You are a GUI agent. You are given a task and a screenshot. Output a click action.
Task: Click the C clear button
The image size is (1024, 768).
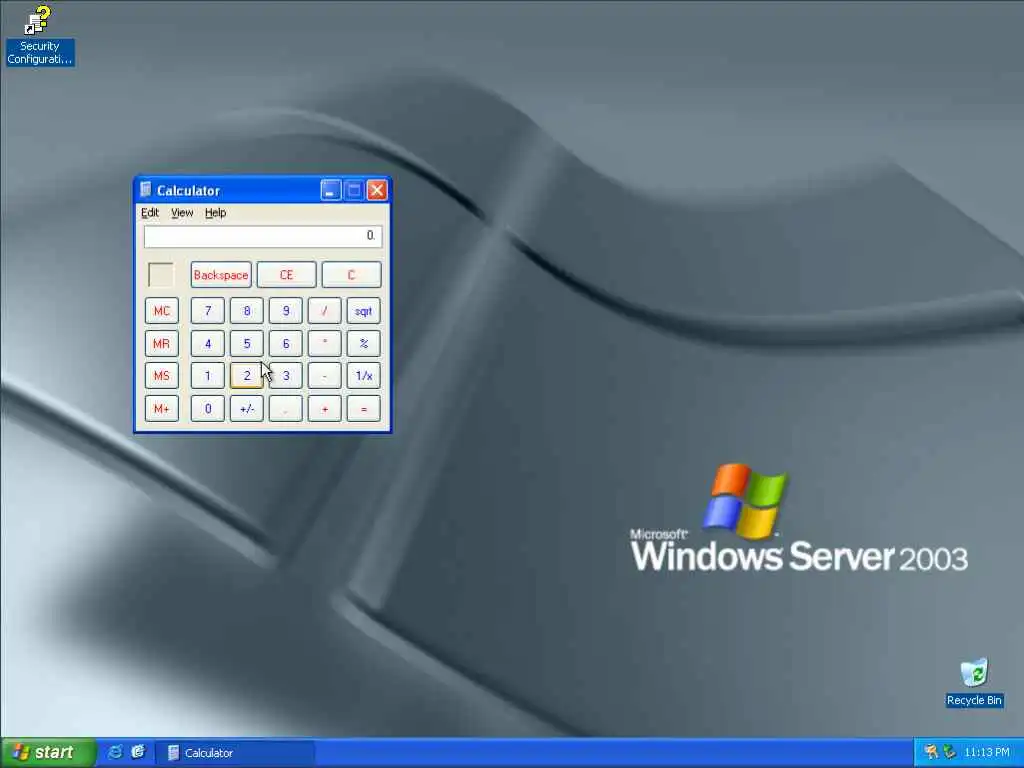(351, 275)
